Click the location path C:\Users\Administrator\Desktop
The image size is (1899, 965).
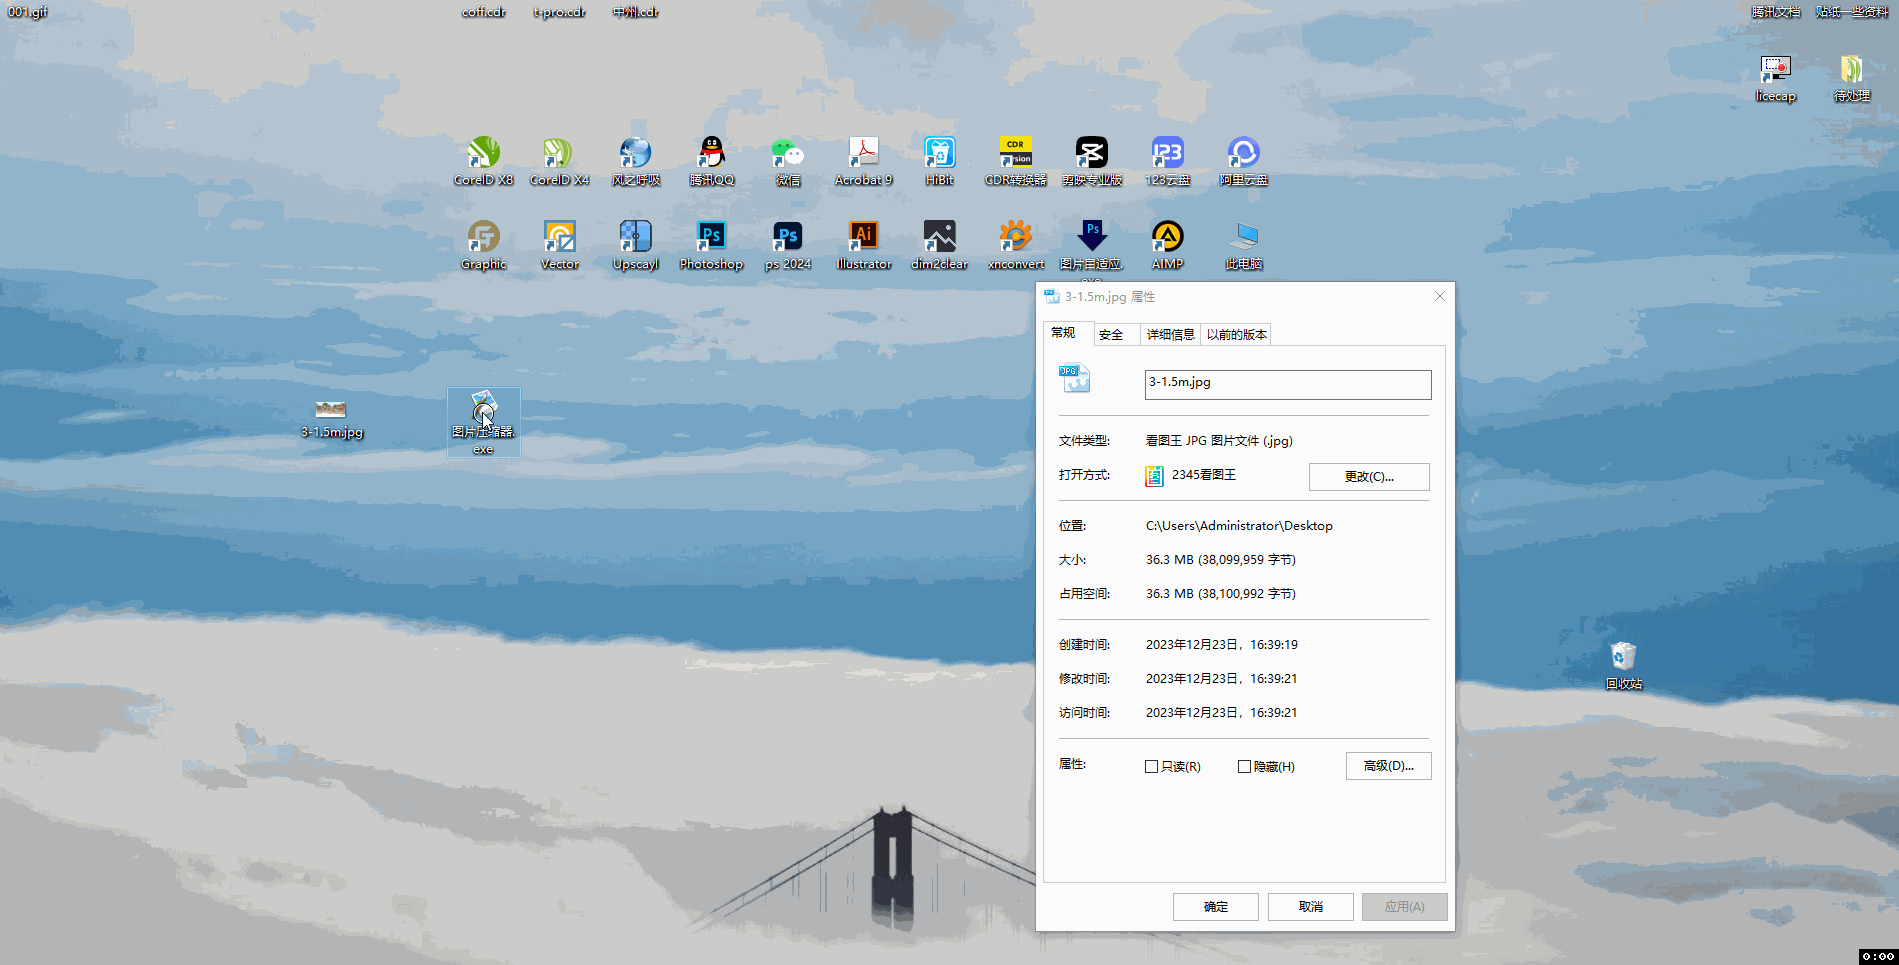coord(1239,526)
